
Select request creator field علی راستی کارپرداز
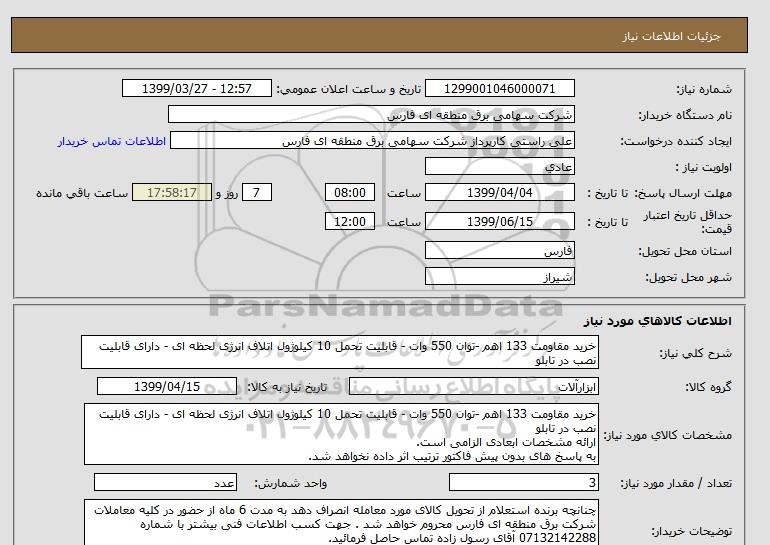(x=372, y=141)
